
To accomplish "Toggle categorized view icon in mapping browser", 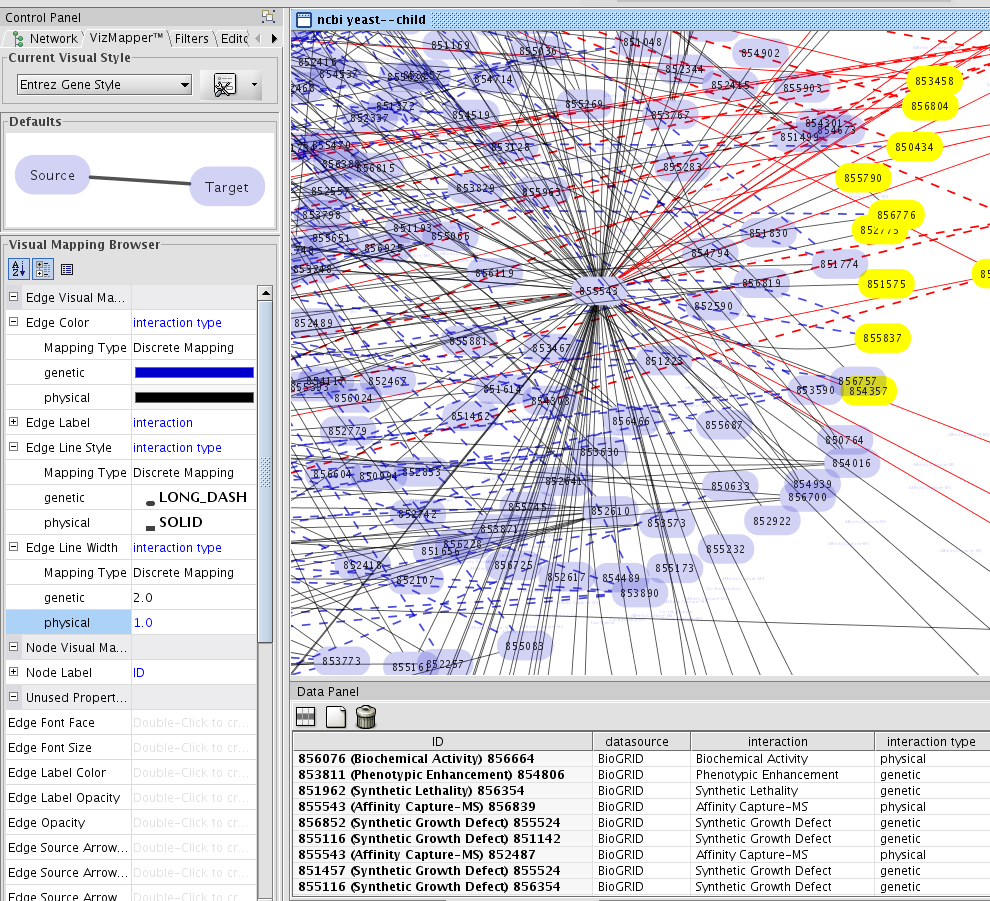I will [x=43, y=269].
